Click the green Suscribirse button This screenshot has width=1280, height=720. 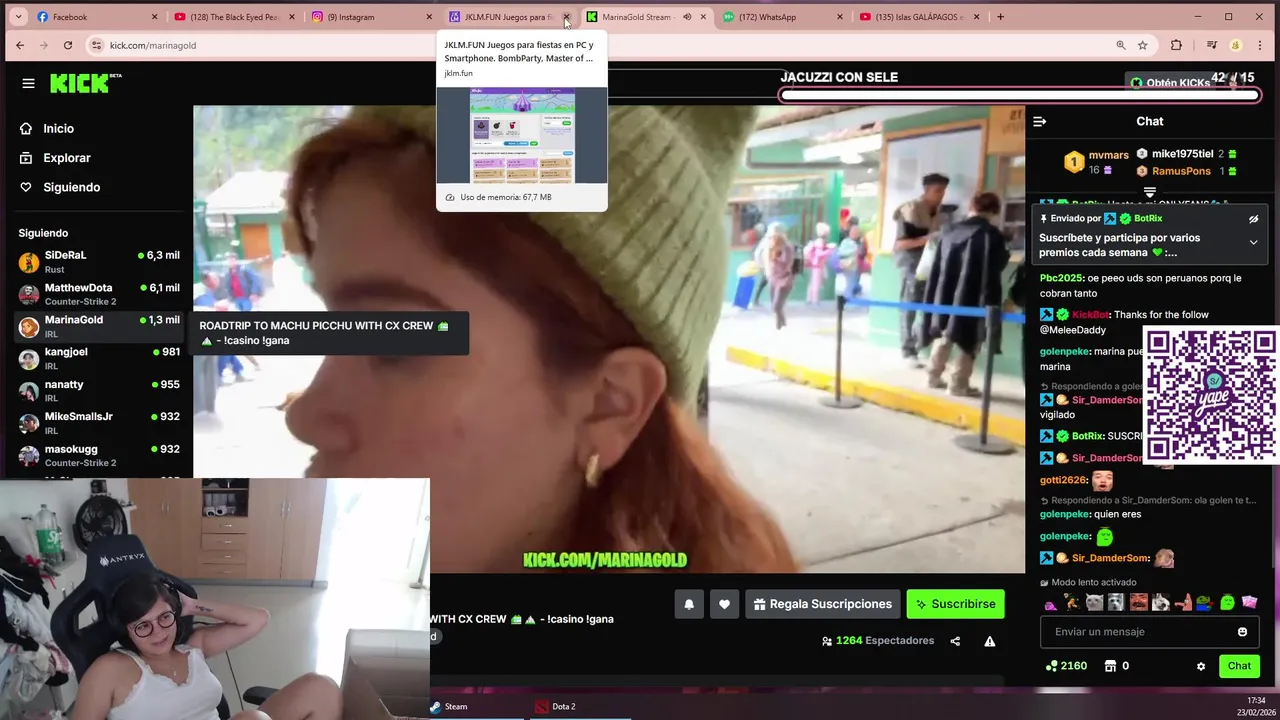[955, 604]
